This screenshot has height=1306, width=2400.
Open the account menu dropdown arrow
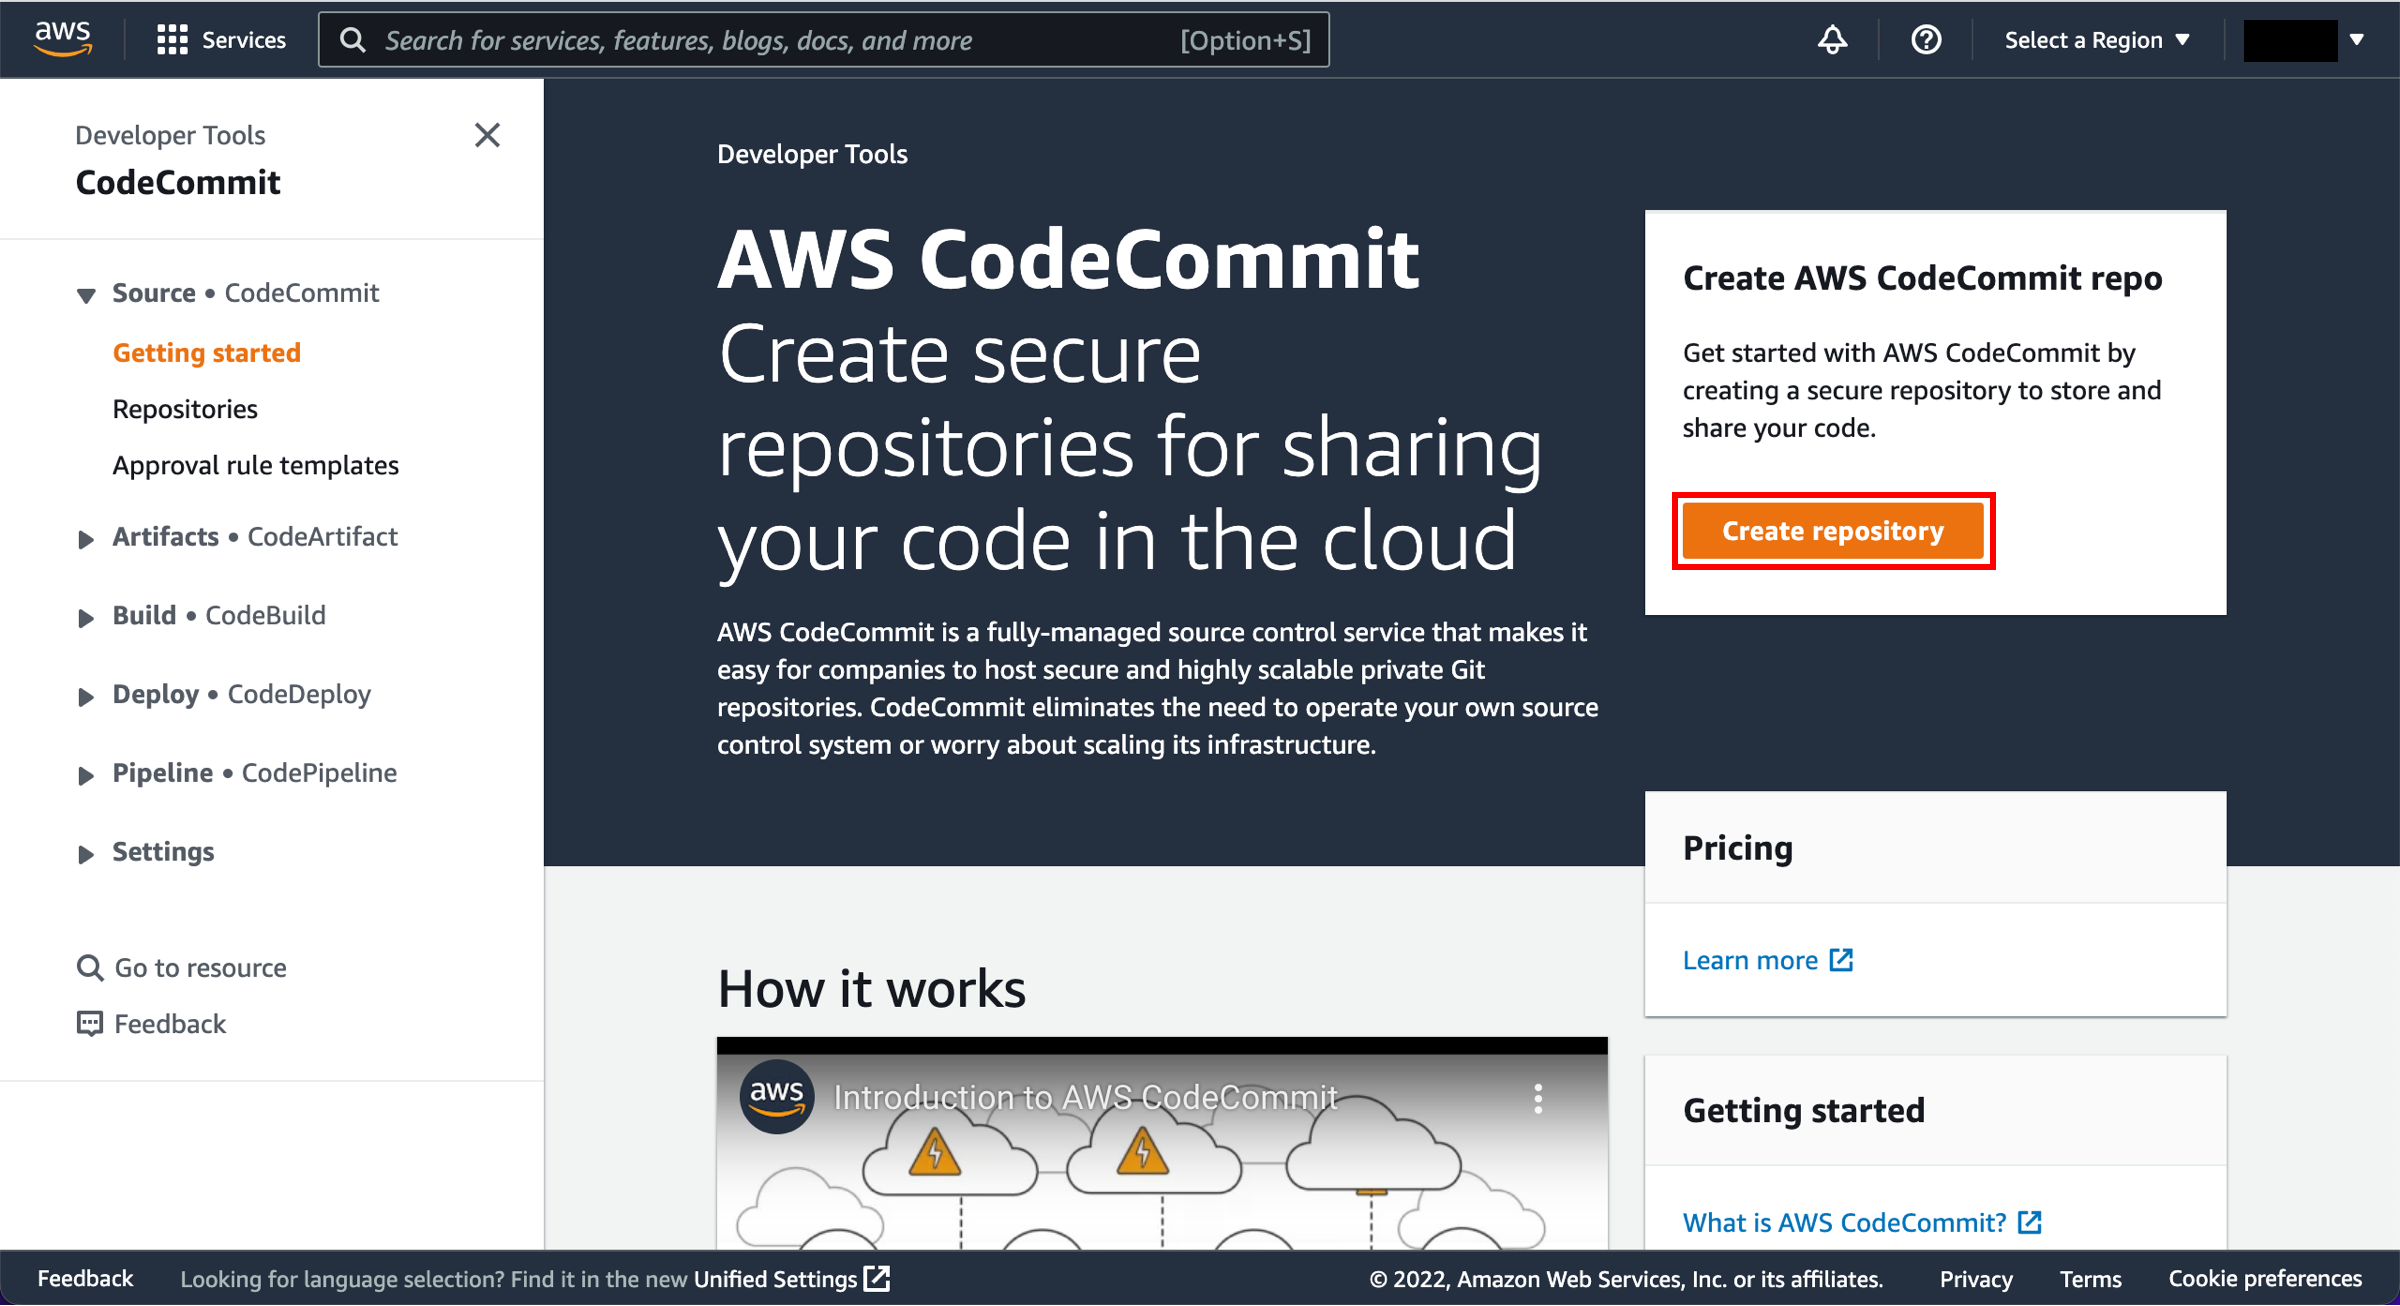(2357, 40)
